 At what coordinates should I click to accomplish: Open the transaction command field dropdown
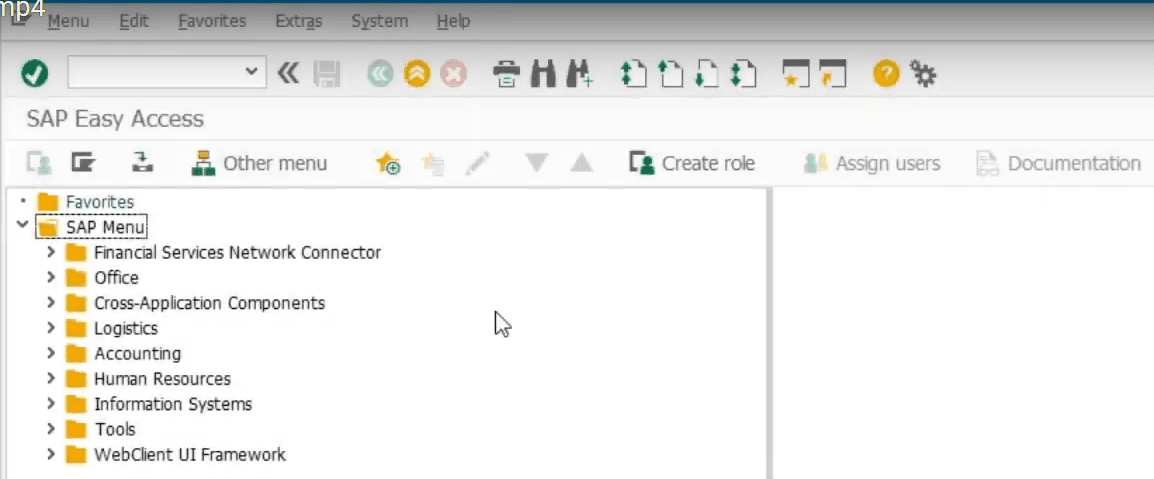tap(251, 72)
